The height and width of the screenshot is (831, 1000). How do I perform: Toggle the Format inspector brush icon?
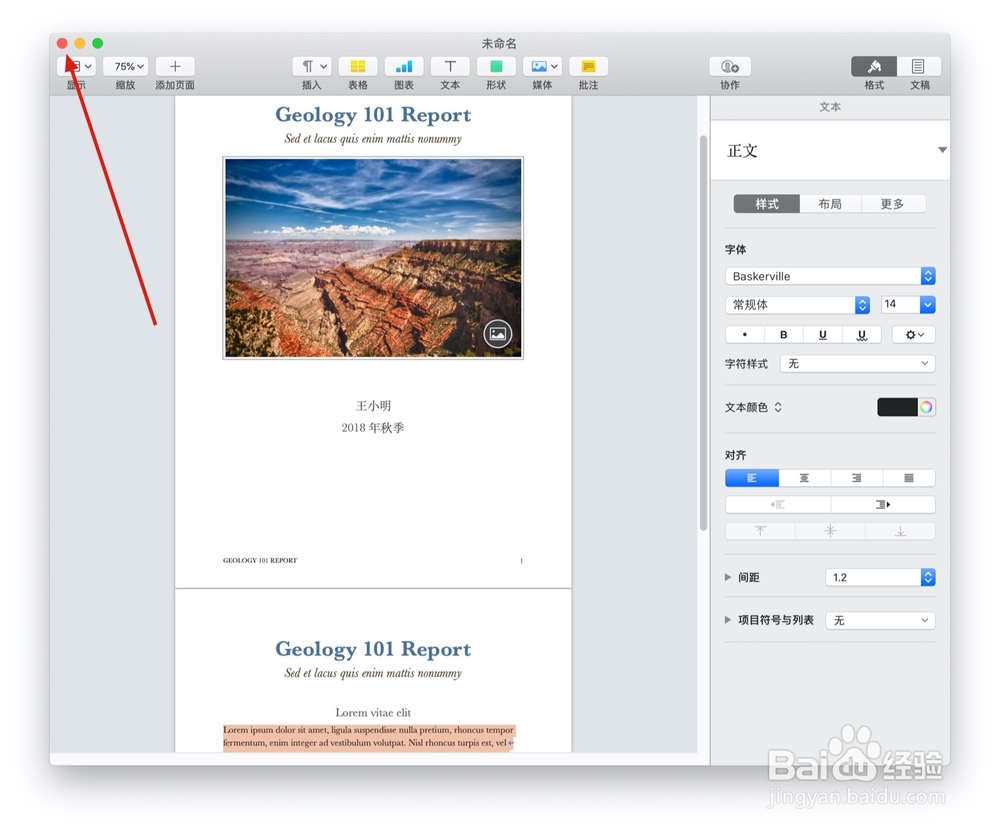coord(874,66)
